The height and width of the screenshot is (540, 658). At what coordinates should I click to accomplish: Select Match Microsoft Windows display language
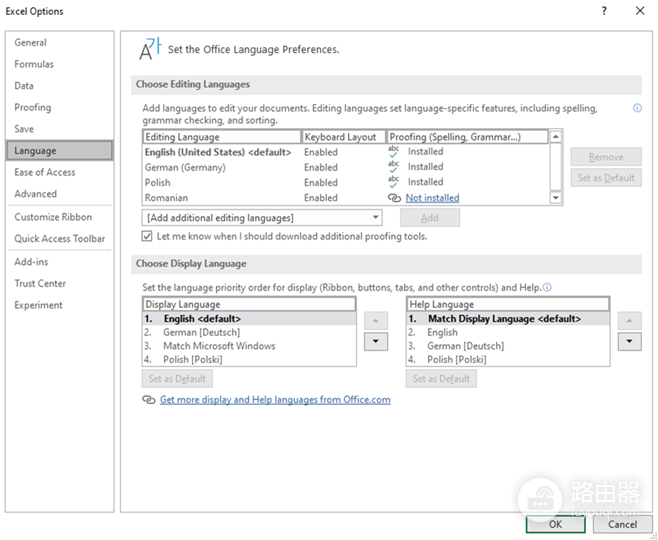[x=249, y=346]
